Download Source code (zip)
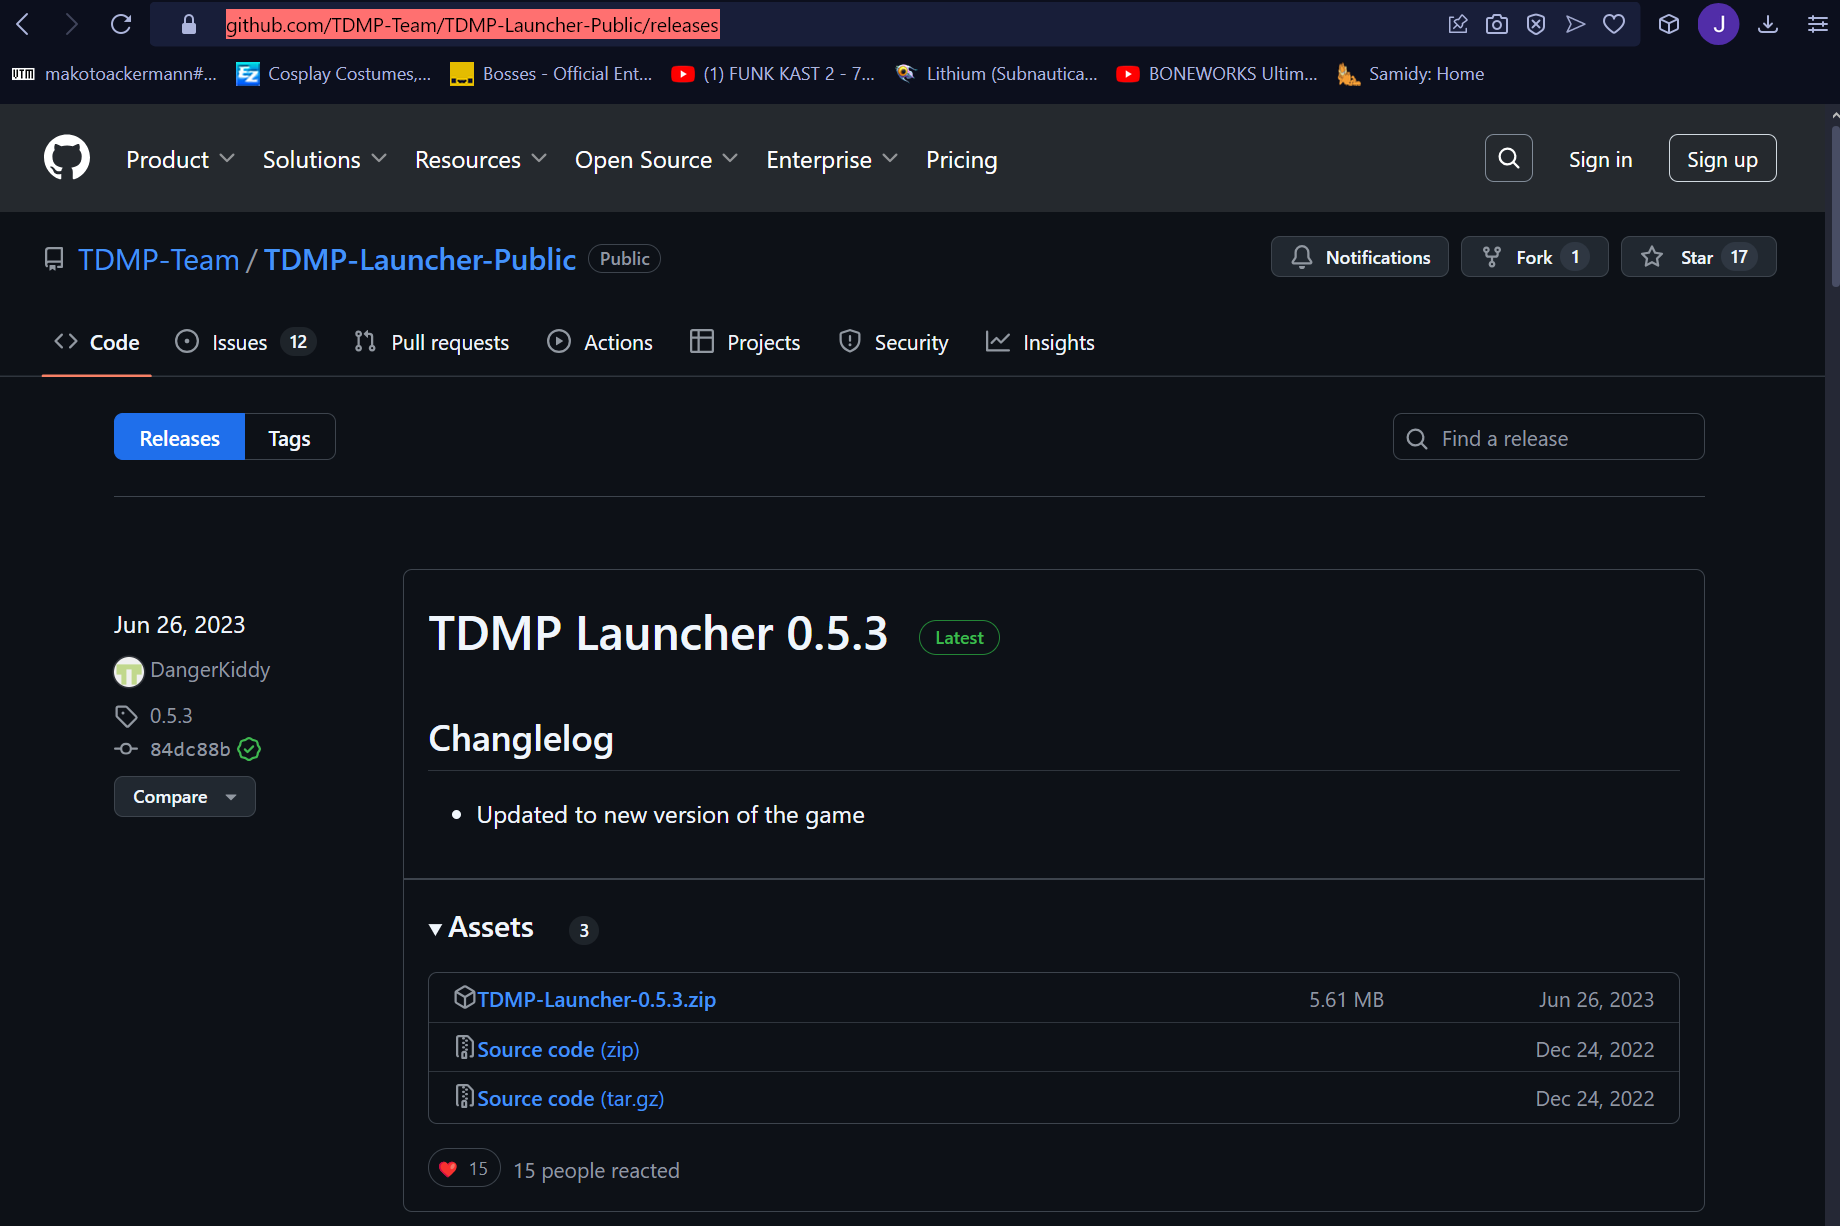The image size is (1840, 1226). [558, 1049]
